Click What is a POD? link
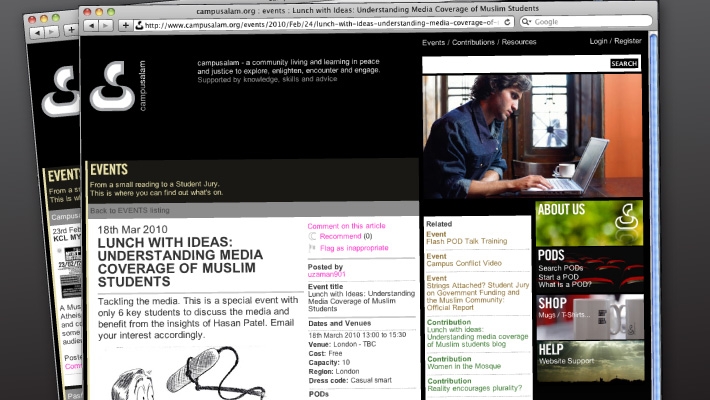 (565, 284)
